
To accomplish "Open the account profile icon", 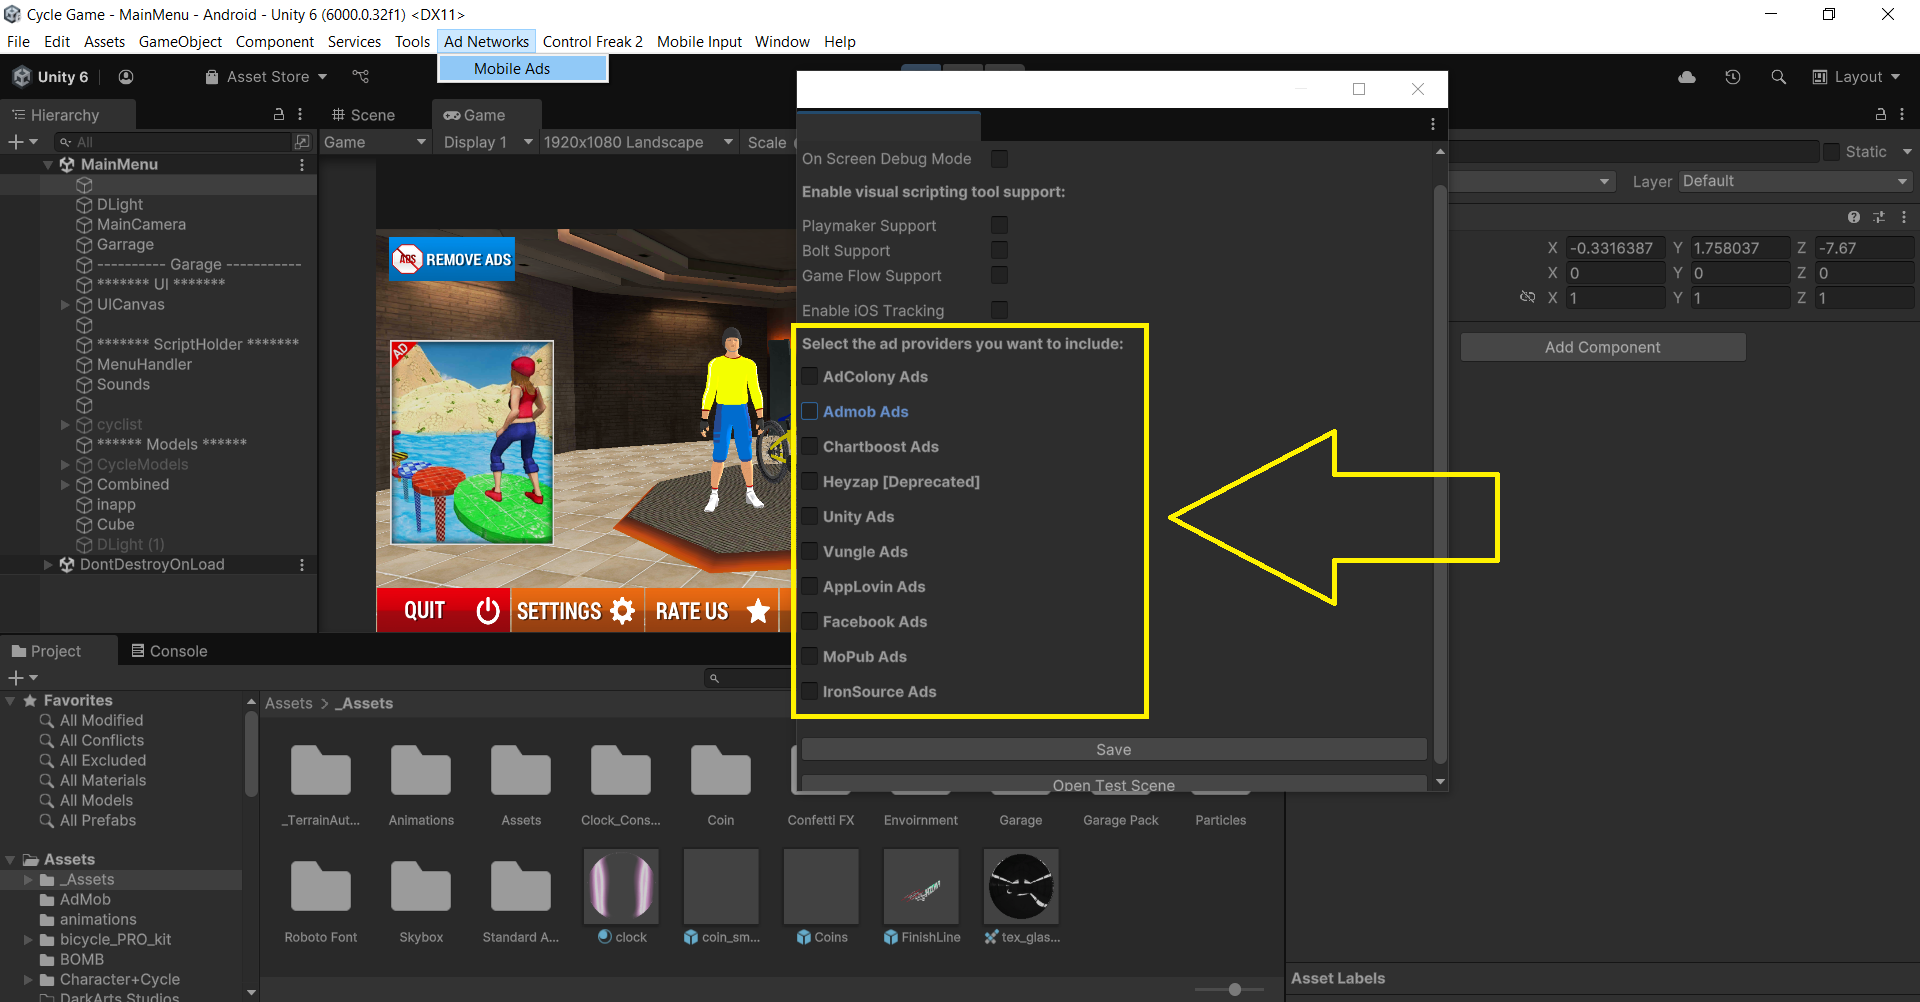I will [x=126, y=77].
